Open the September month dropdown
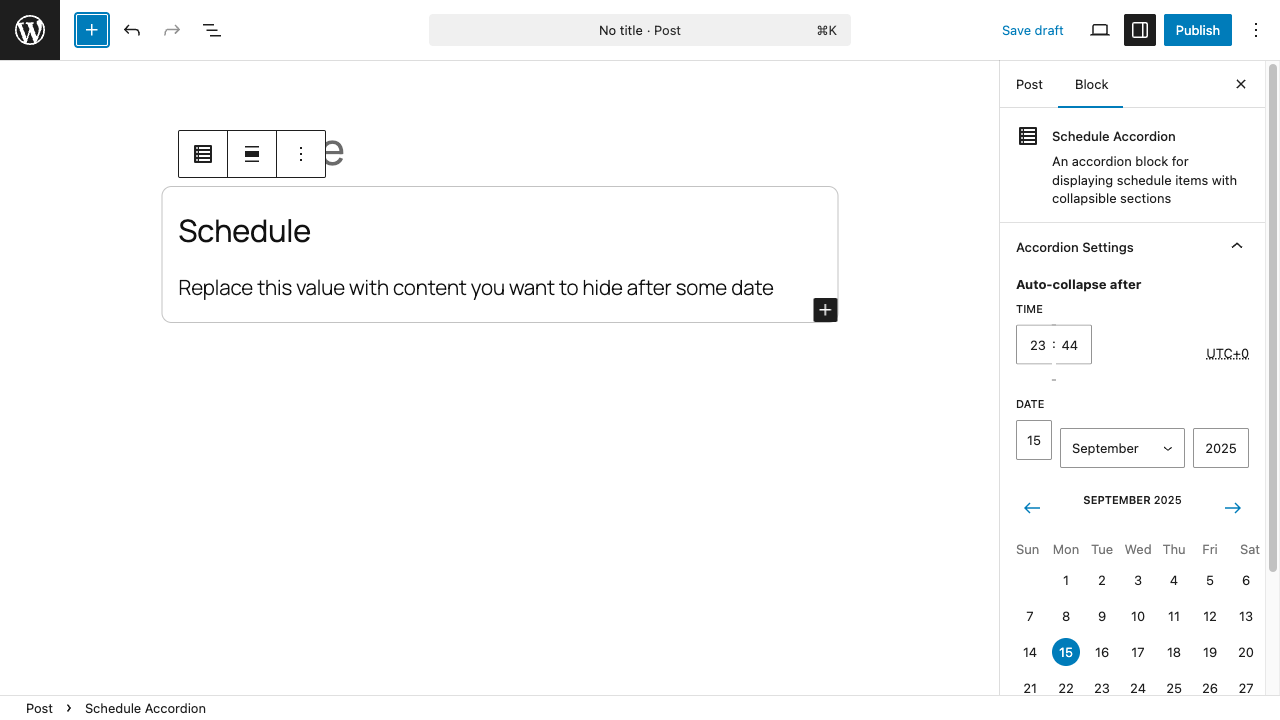 (x=1122, y=448)
